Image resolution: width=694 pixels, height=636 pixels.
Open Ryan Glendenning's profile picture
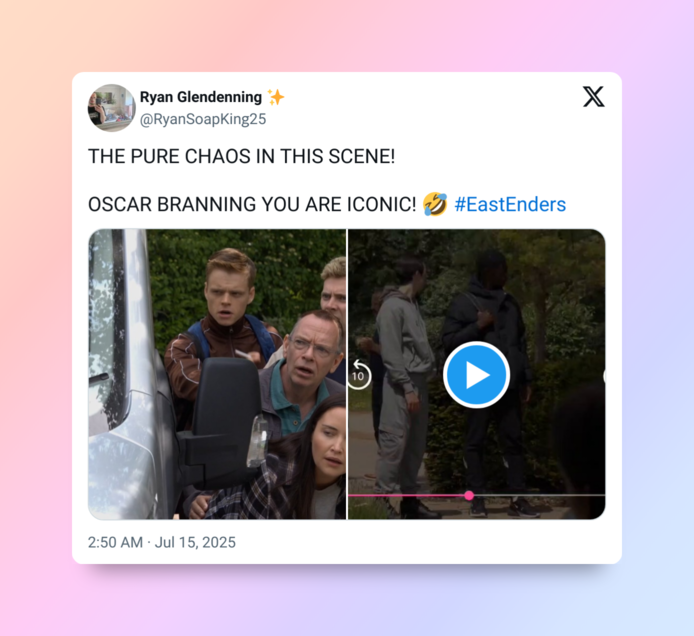pyautogui.click(x=112, y=108)
